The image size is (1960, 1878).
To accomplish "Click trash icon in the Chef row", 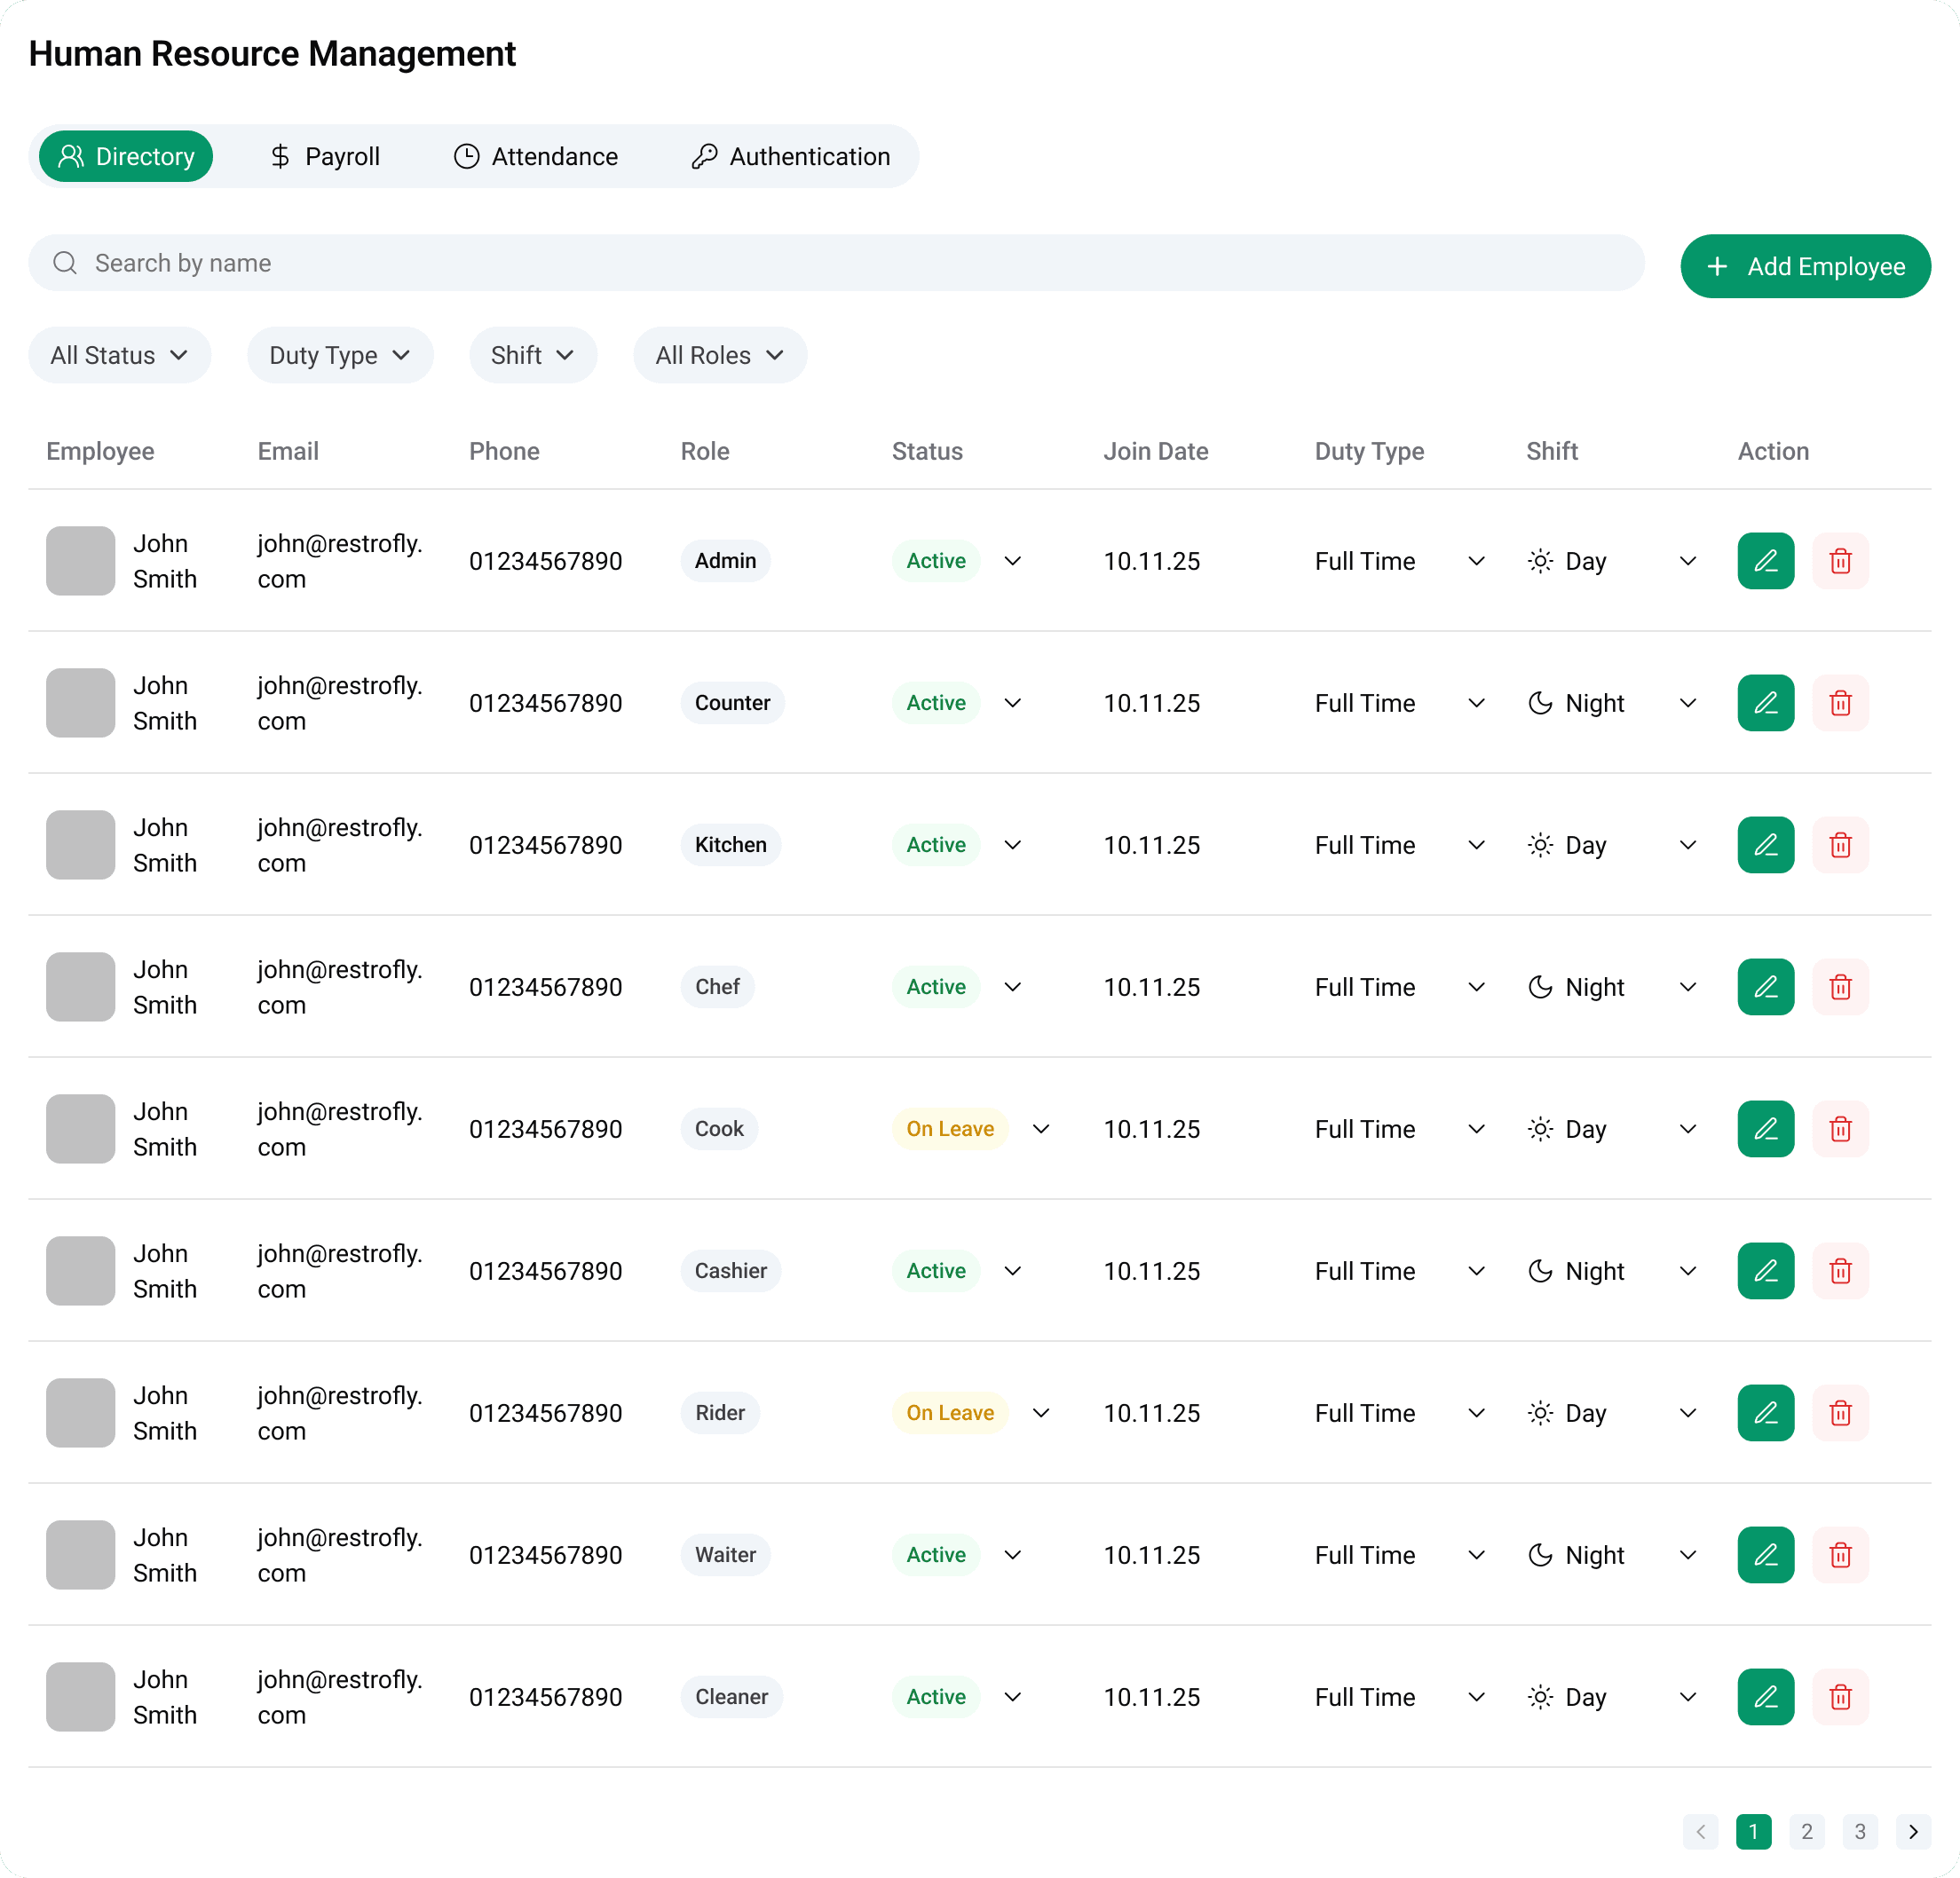I will point(1840,987).
